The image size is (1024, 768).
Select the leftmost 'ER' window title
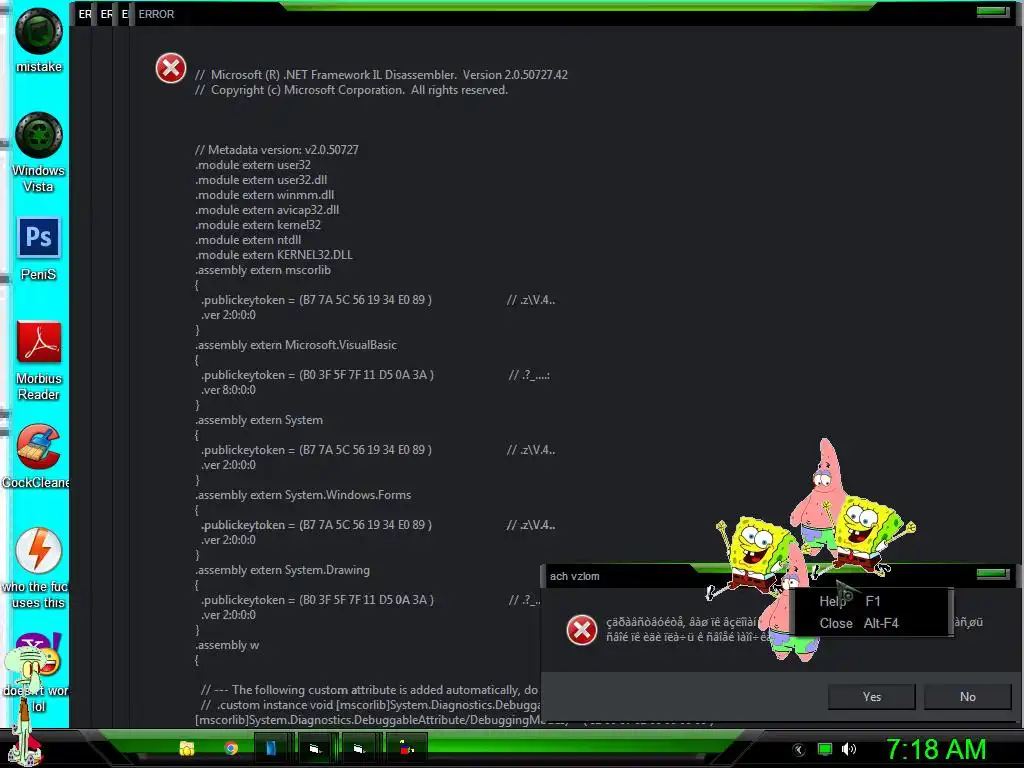pyautogui.click(x=85, y=14)
